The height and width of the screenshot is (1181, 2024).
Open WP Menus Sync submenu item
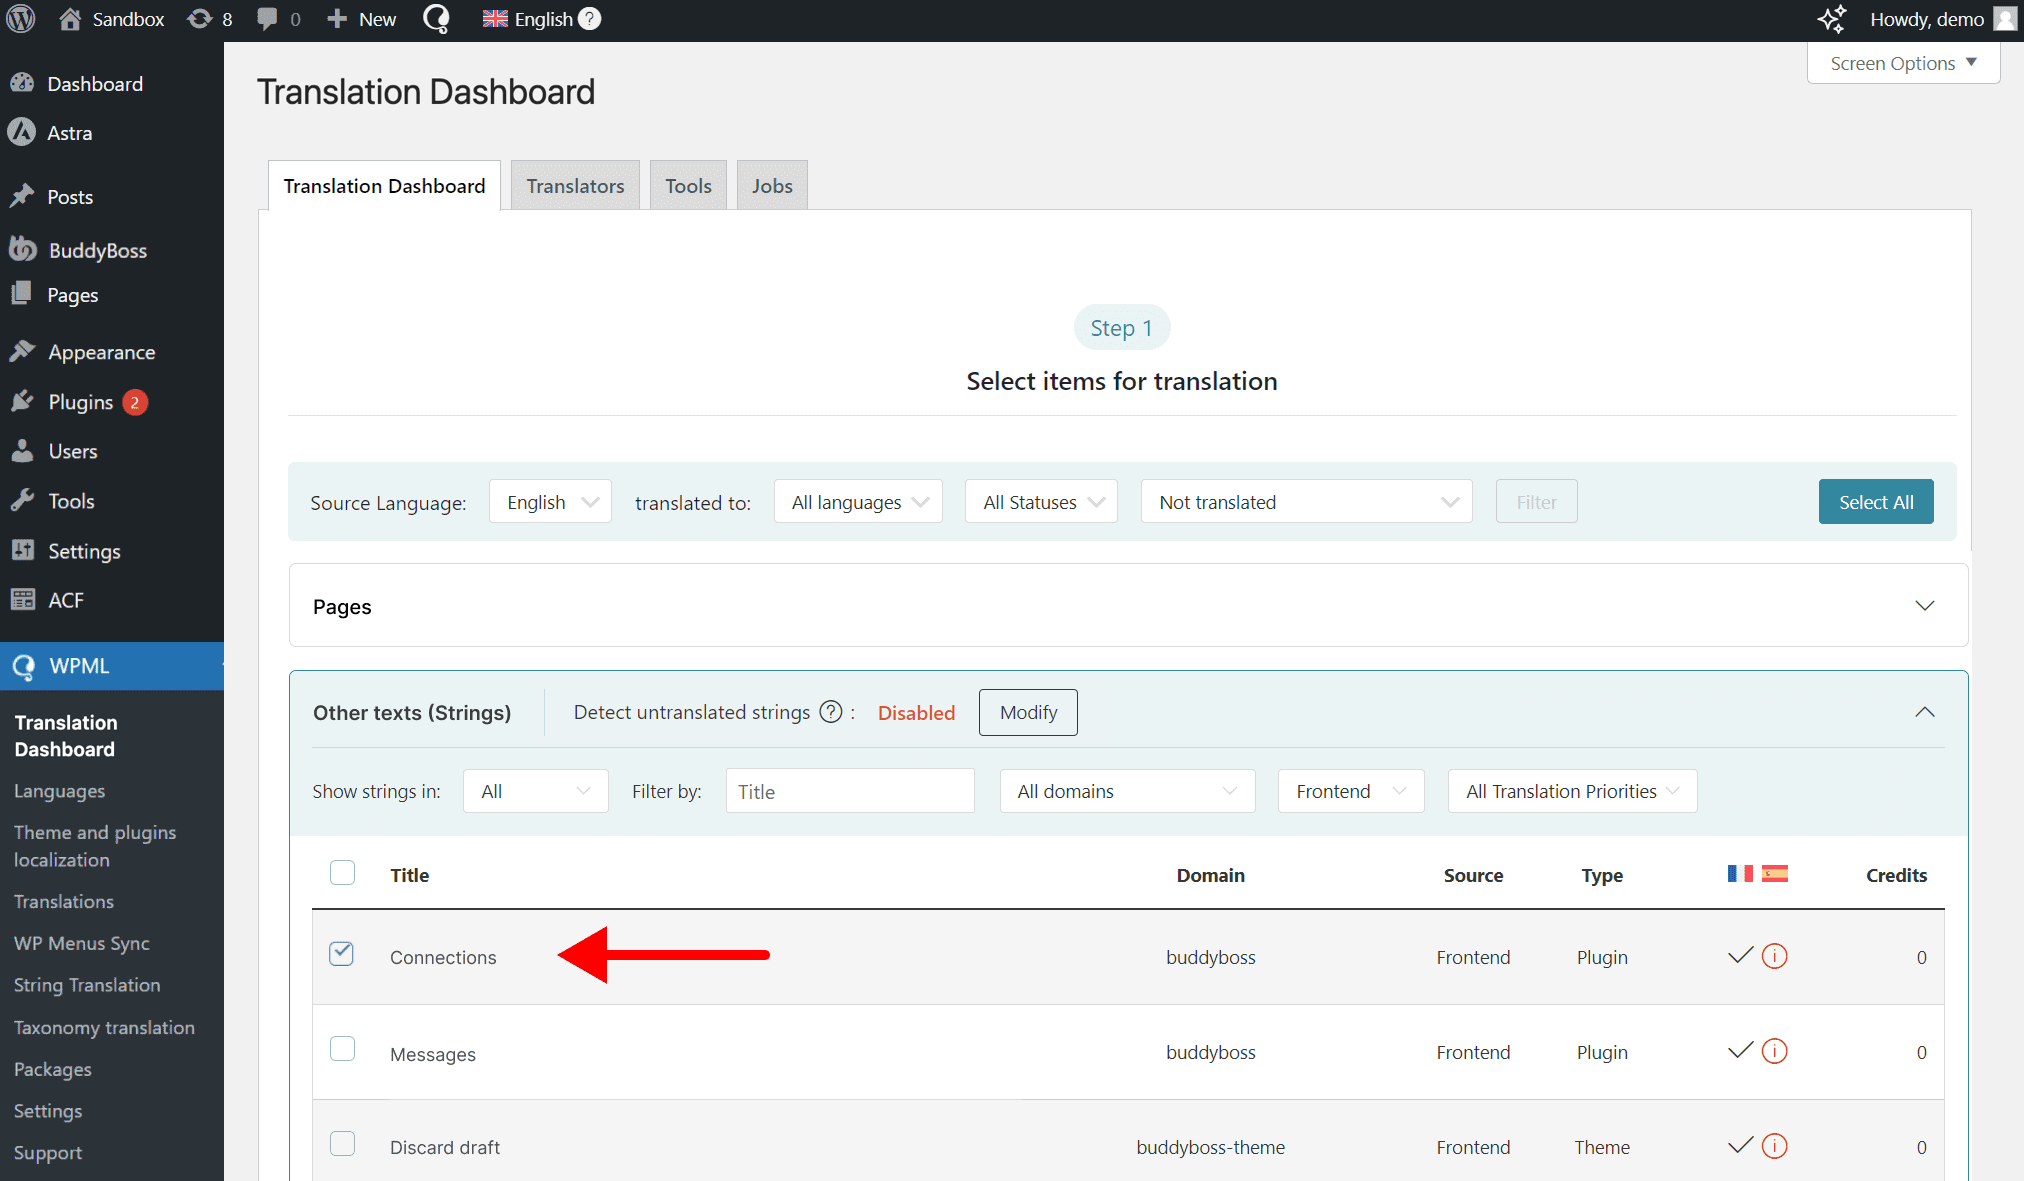pyautogui.click(x=82, y=943)
